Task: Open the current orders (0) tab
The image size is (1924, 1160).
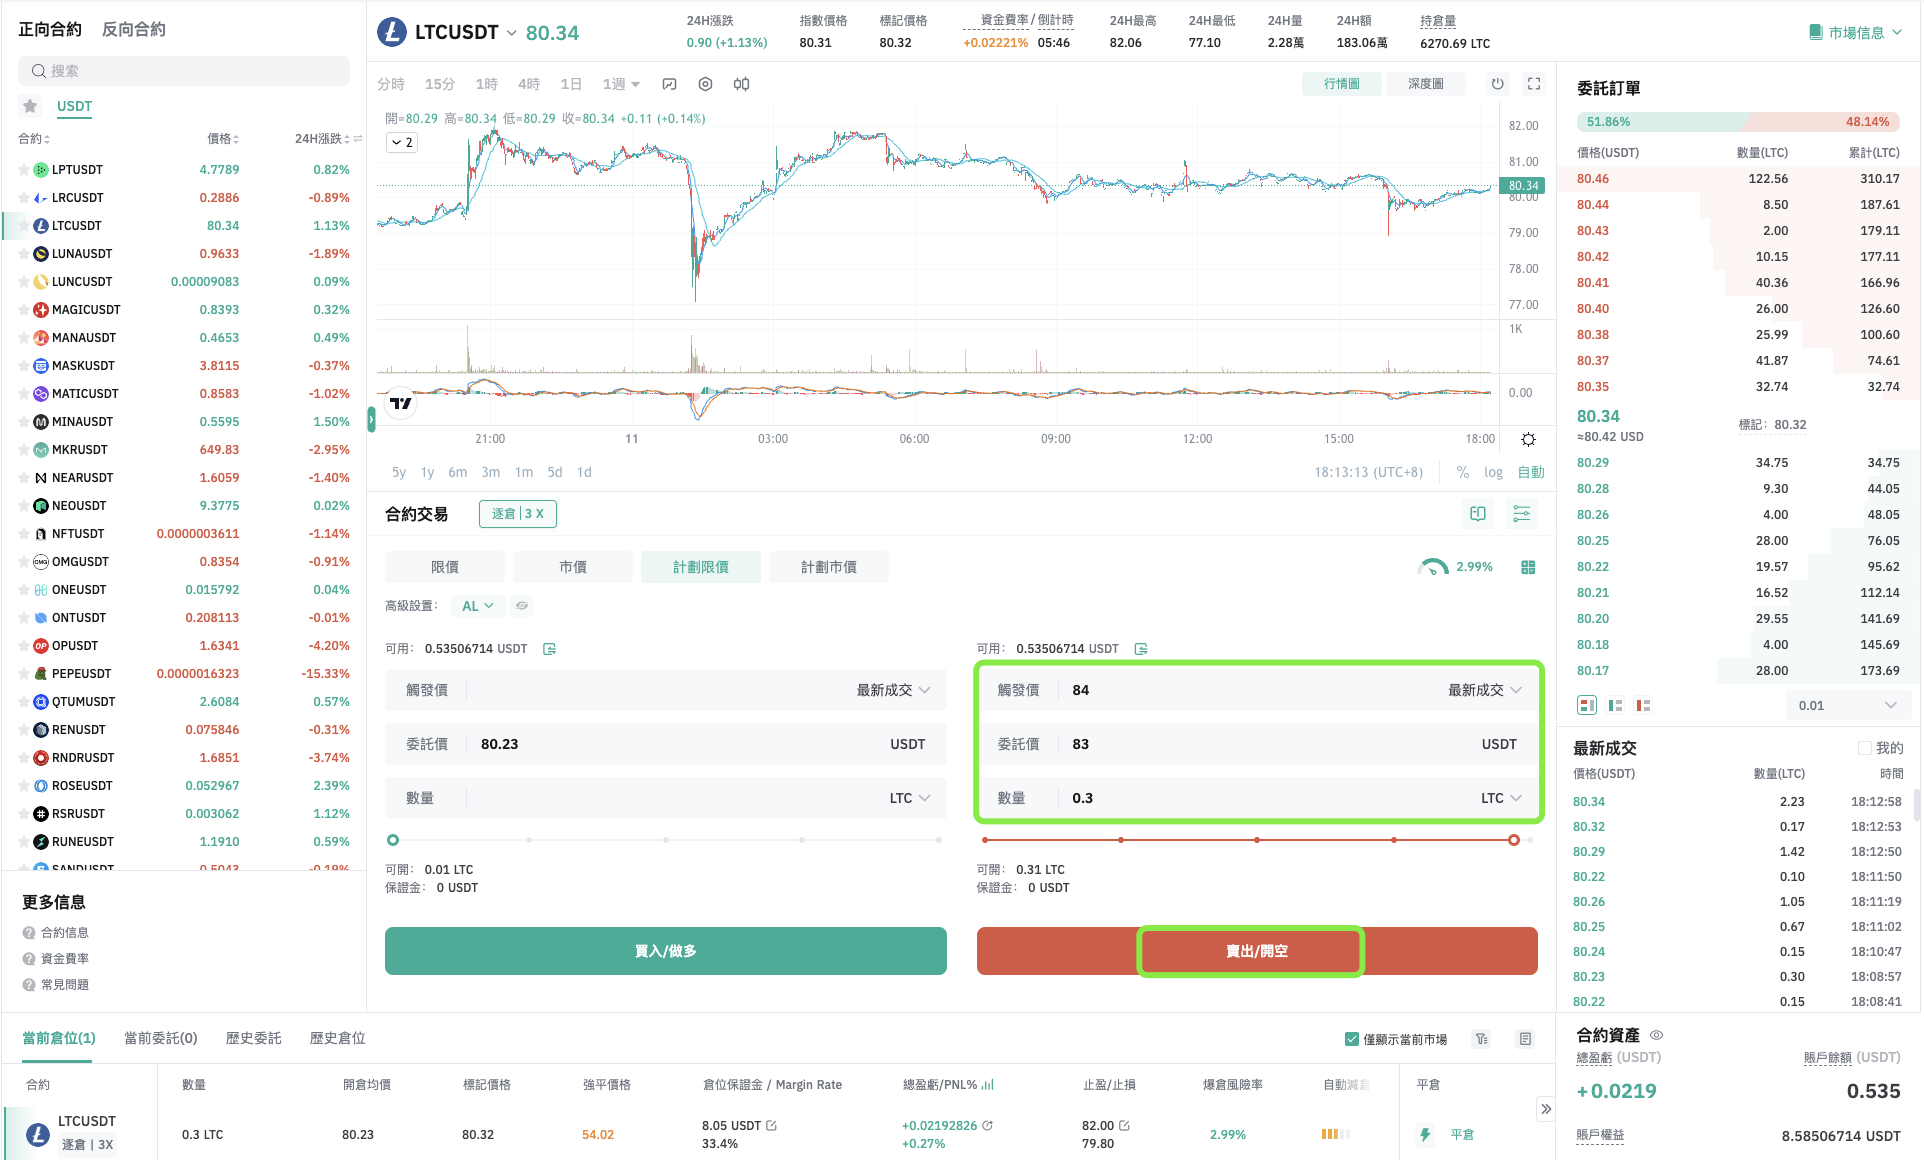Action: click(161, 1038)
